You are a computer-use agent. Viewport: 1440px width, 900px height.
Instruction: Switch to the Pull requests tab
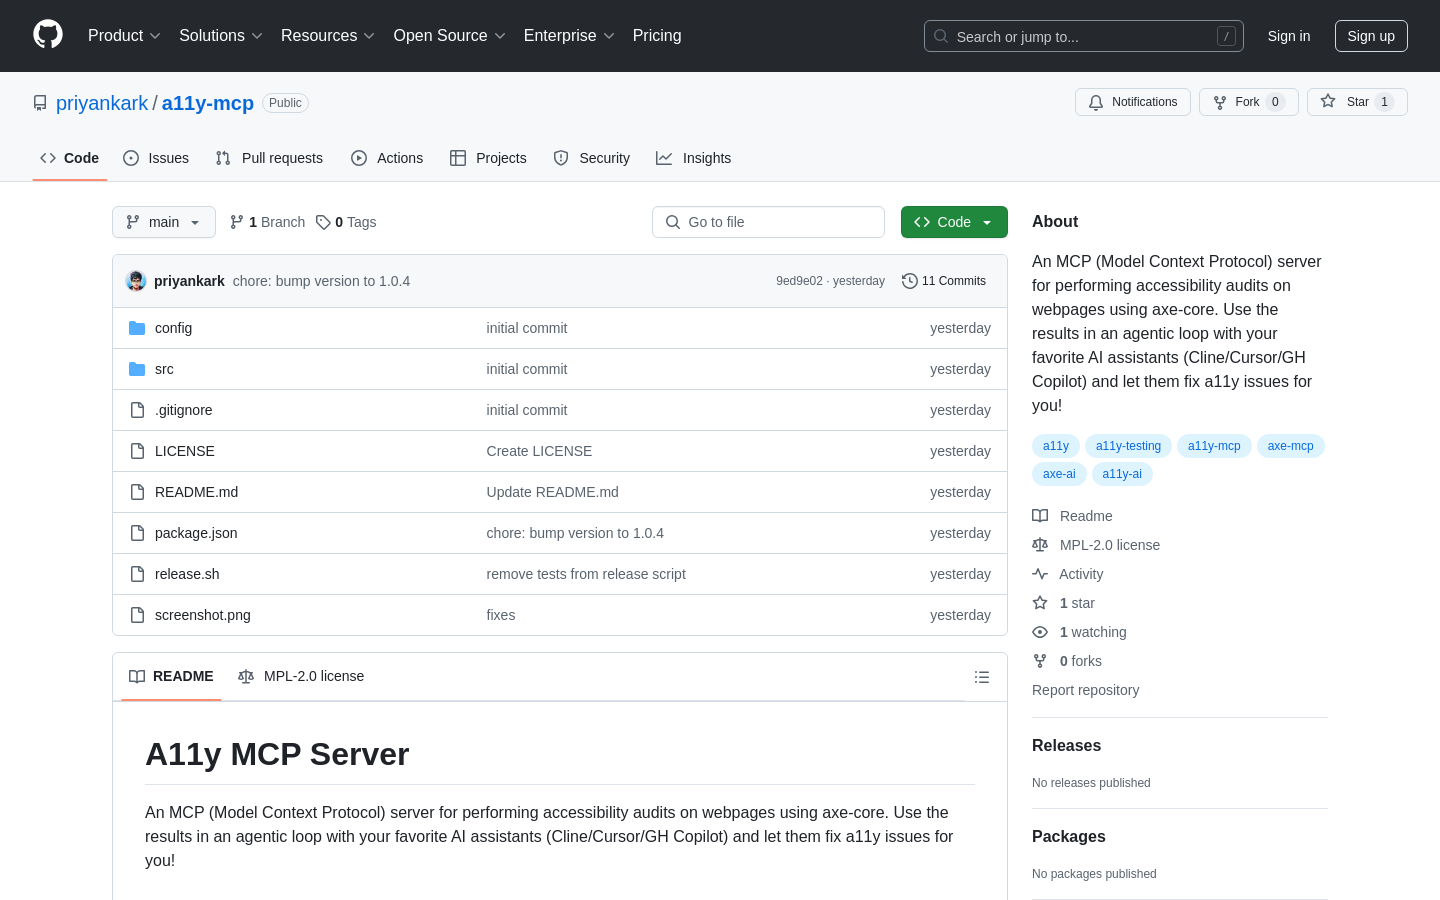coord(269,158)
